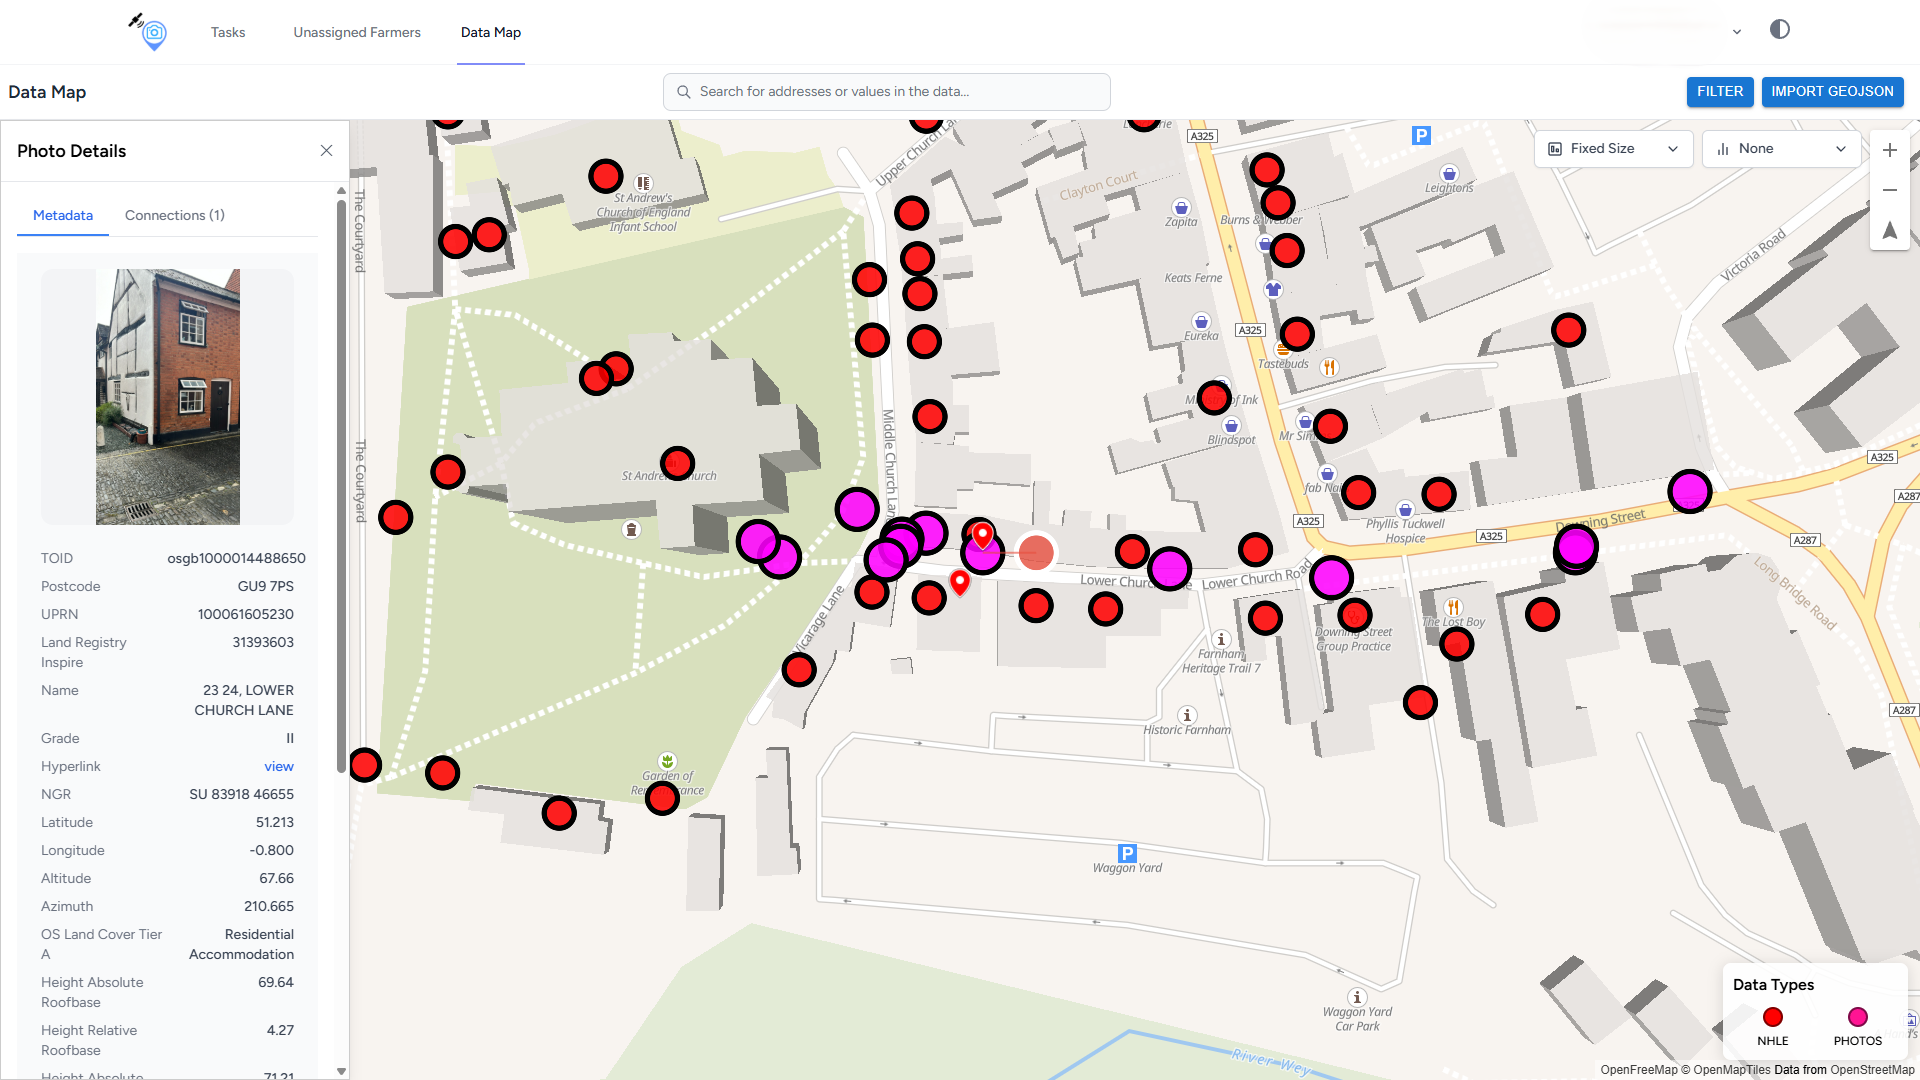Screen dimensions: 1920x1080
Task: Close the Photo Details panel
Action: (326, 151)
